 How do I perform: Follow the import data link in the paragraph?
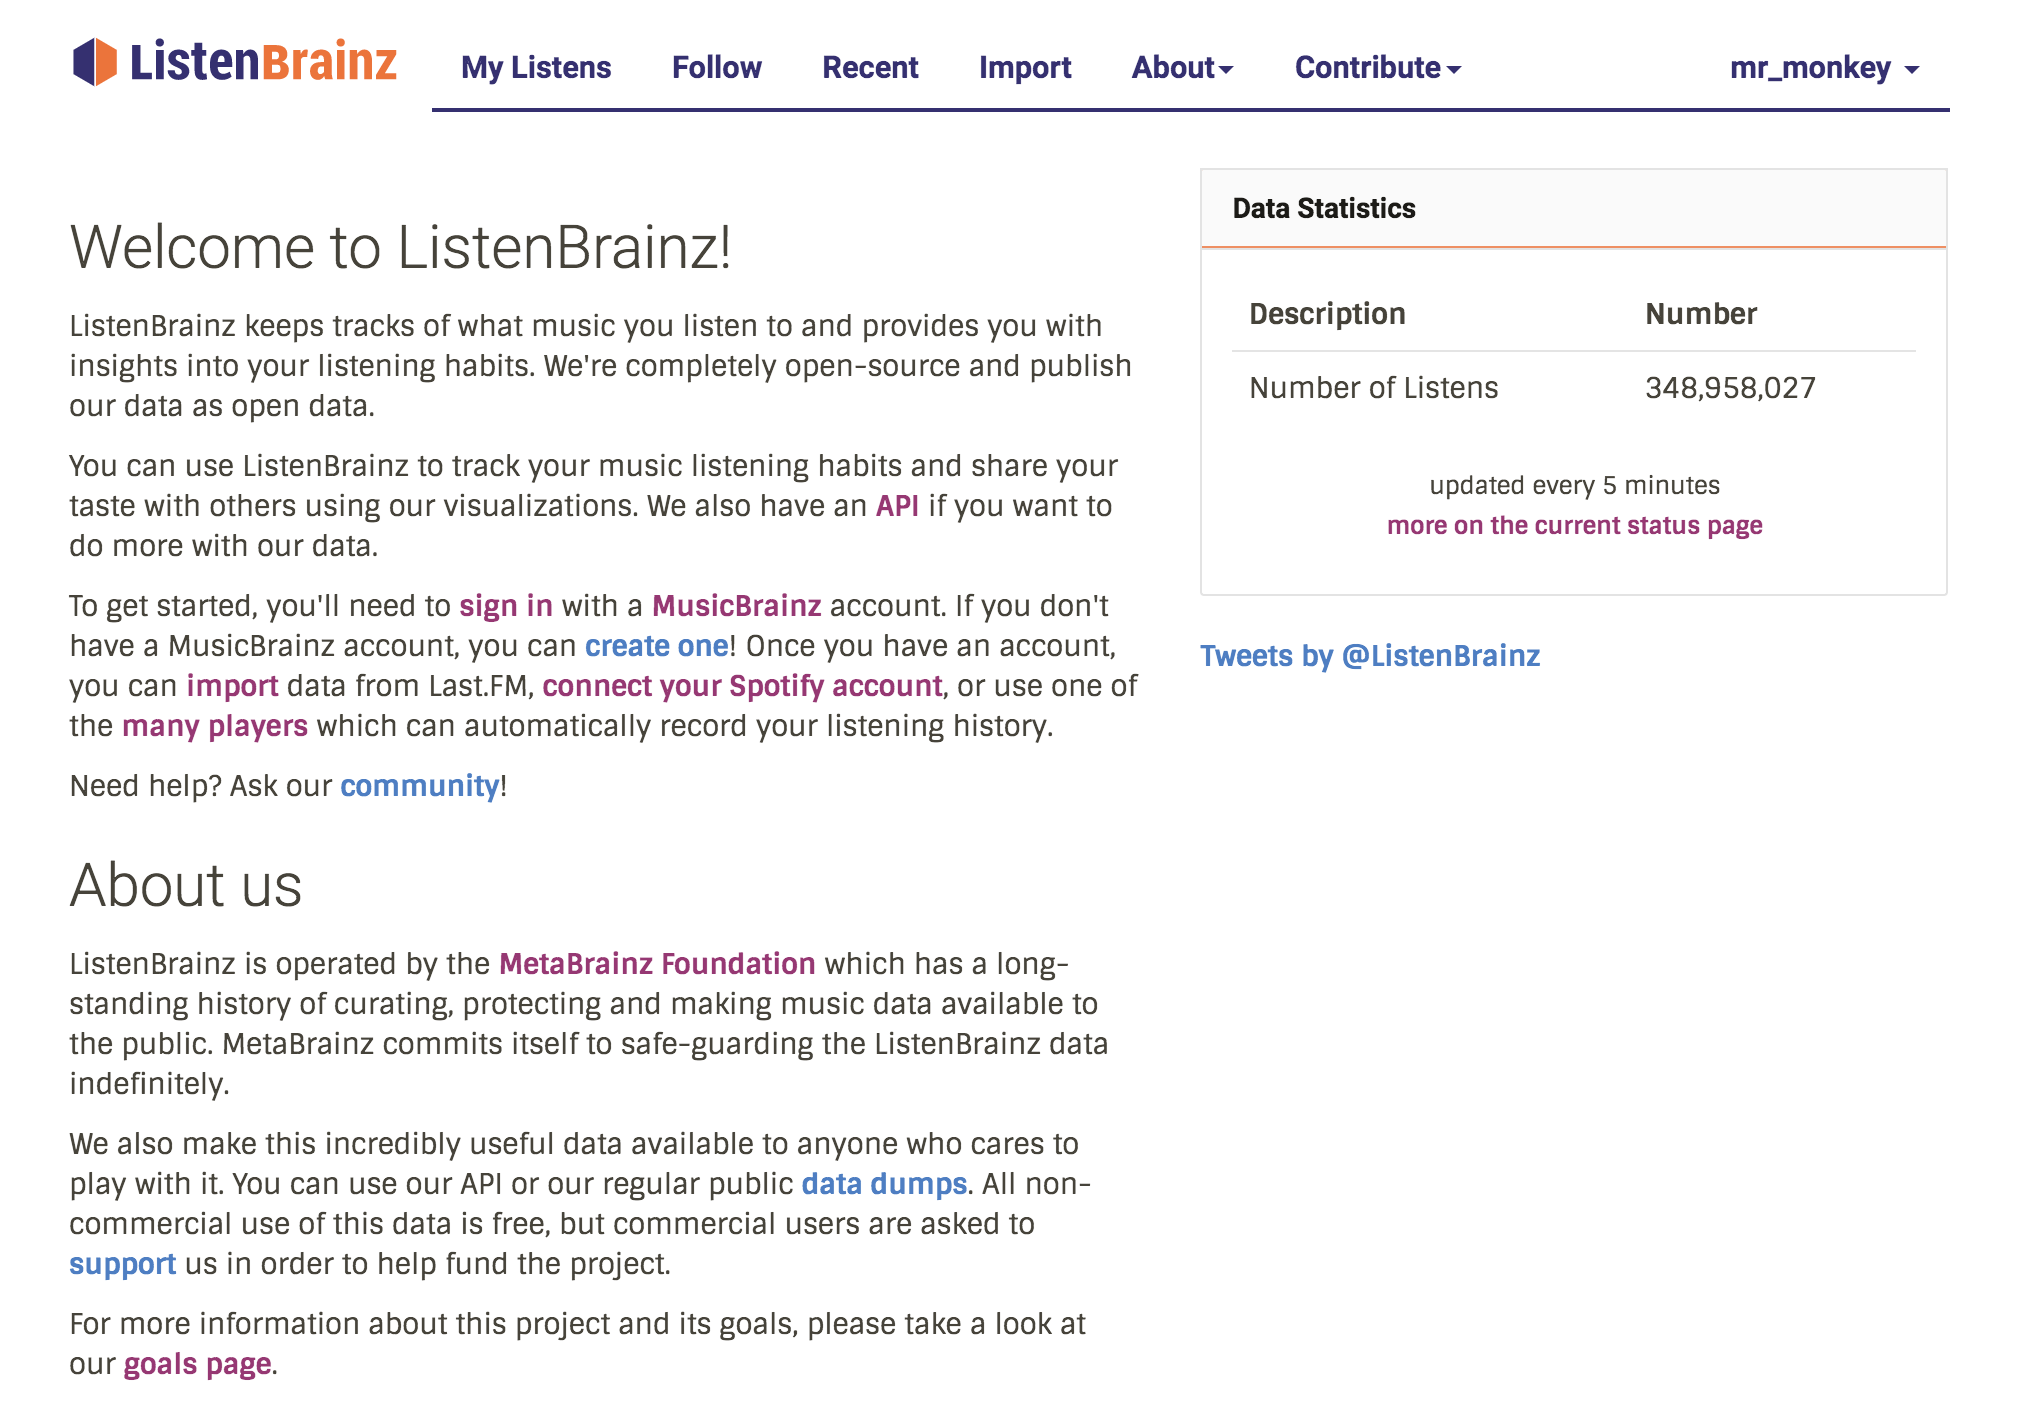[x=232, y=686]
